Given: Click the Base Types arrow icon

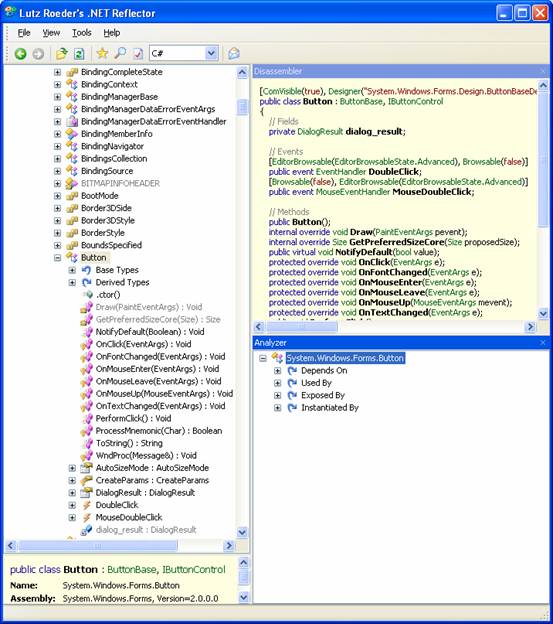Looking at the screenshot, I should pos(86,270).
